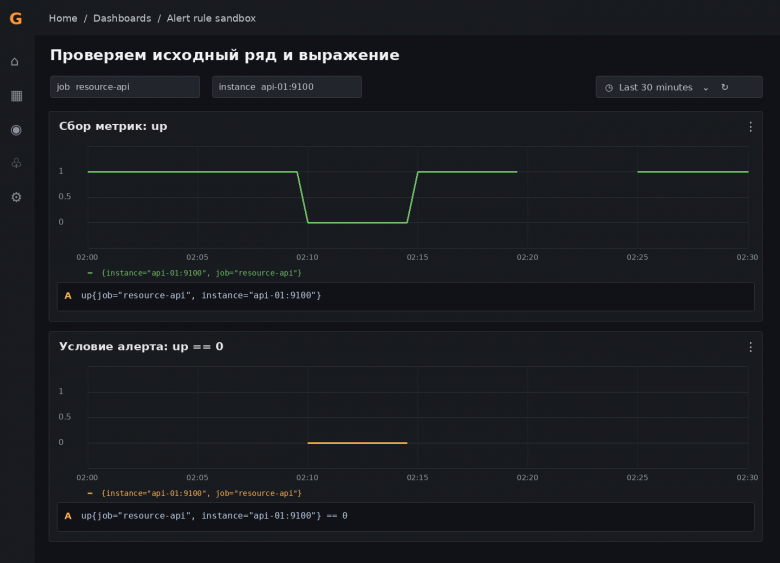Open the job variable dropdown
Viewport: 780px width, 563px height.
click(x=125, y=87)
